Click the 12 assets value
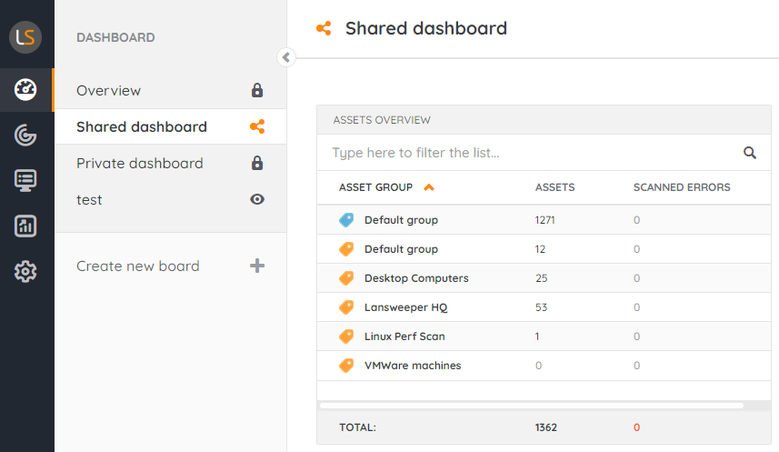The width and height of the screenshot is (779, 452). pyautogui.click(x=540, y=249)
